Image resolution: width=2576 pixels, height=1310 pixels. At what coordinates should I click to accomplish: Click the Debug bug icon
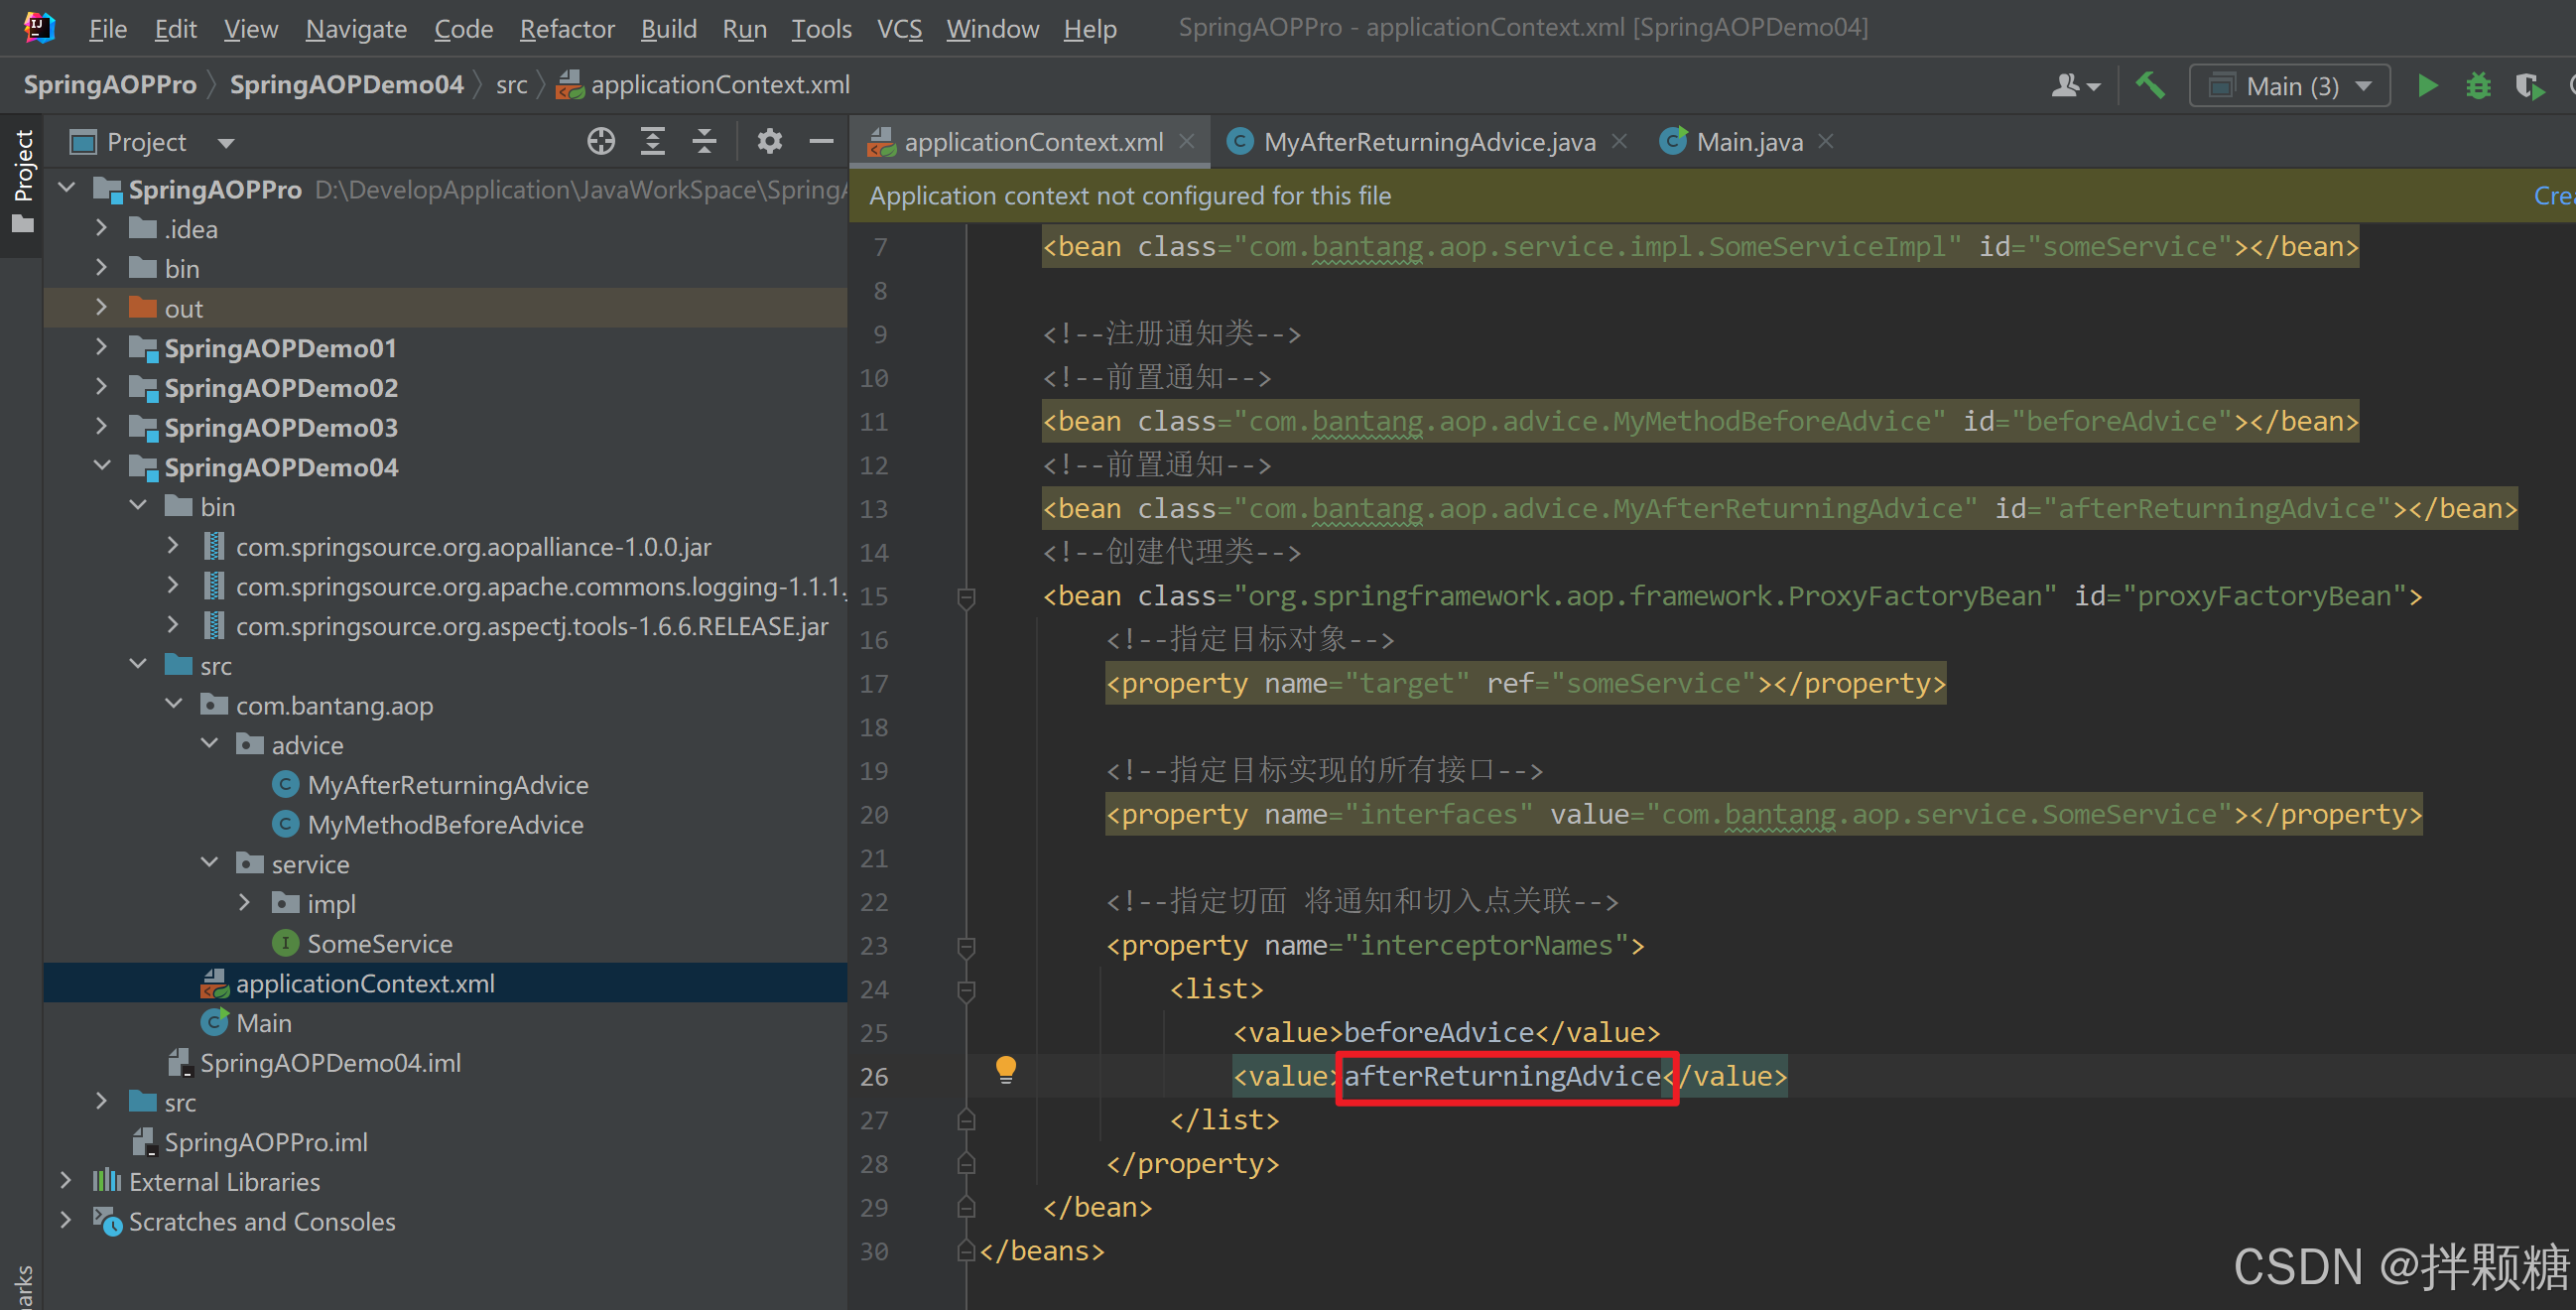coord(2478,86)
